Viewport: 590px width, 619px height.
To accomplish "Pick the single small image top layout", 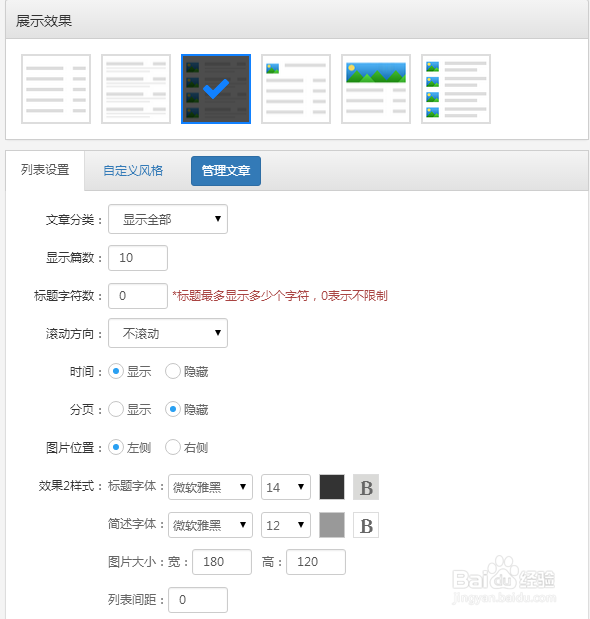I will click(x=296, y=89).
